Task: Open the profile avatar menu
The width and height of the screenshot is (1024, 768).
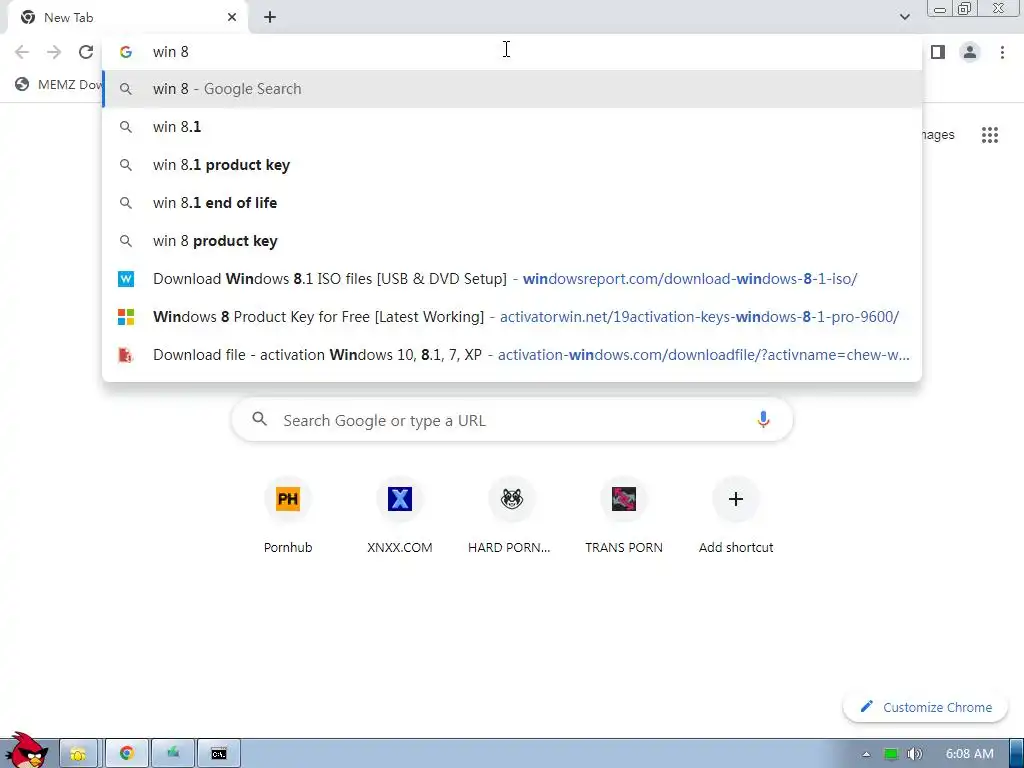Action: tap(970, 52)
